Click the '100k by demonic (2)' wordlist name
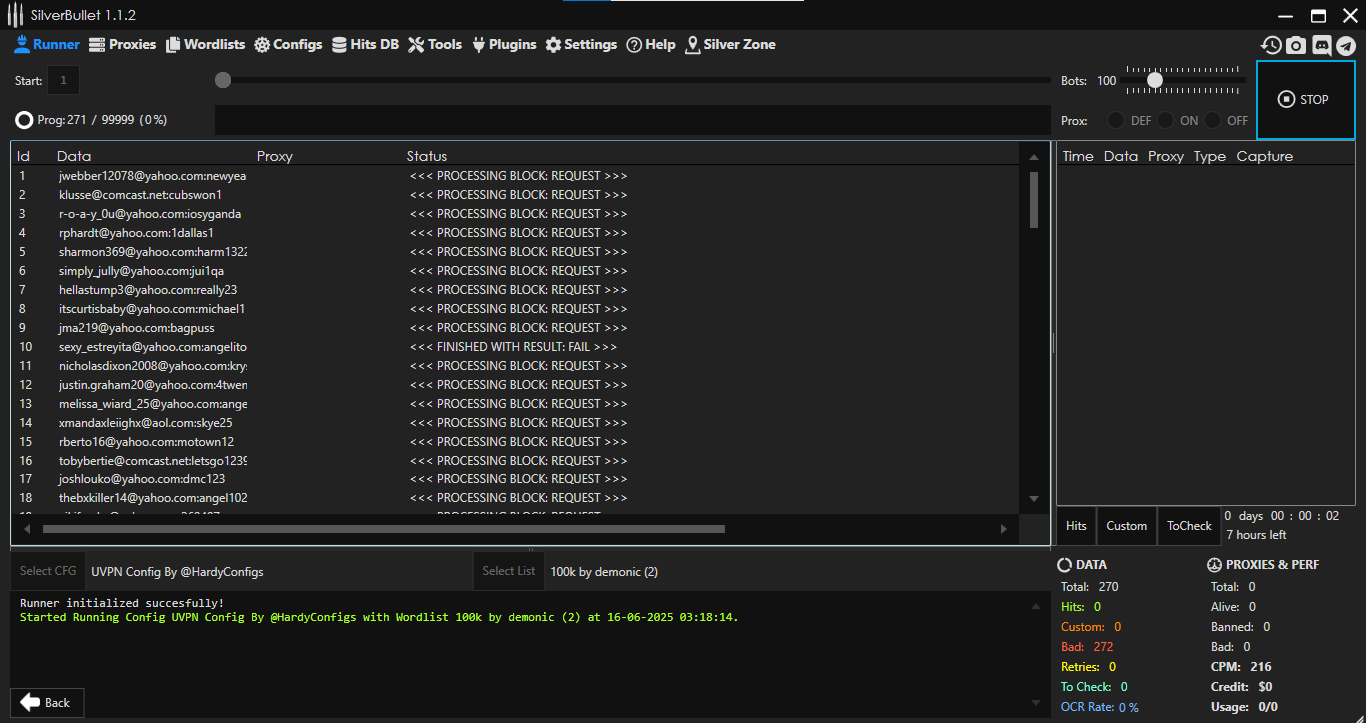Screen dimensions: 1366x723 (604, 572)
